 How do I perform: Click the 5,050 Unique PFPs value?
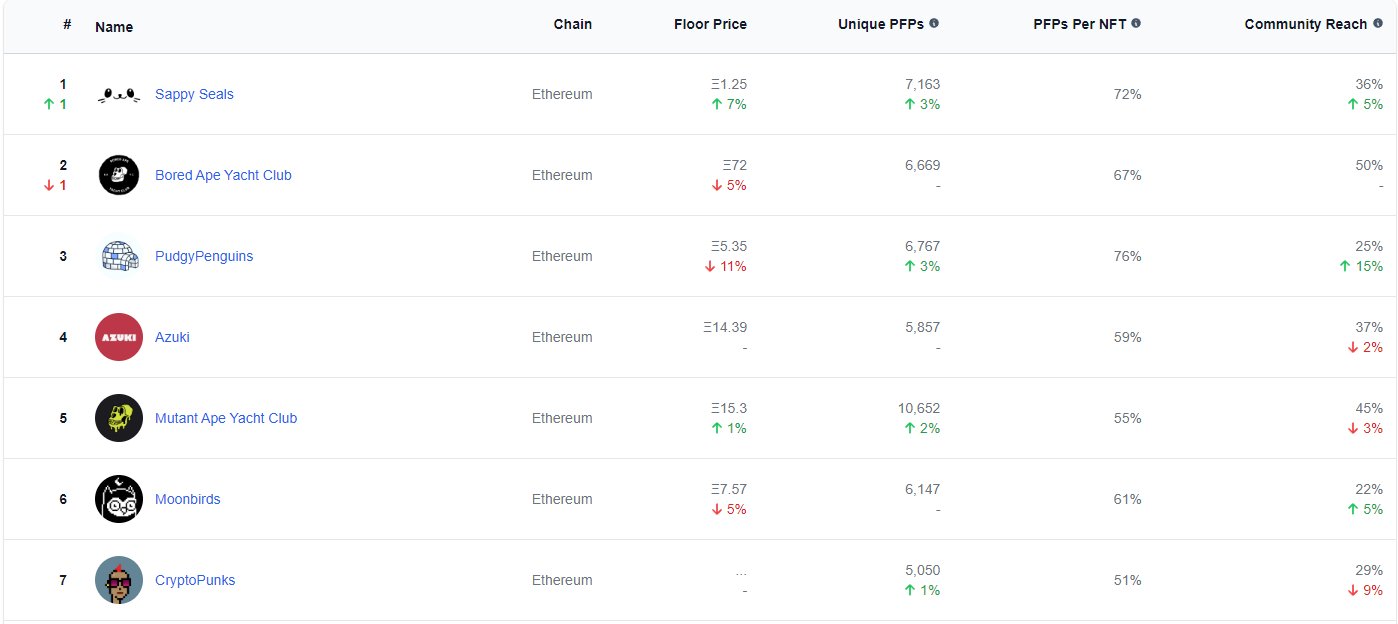pos(923,570)
